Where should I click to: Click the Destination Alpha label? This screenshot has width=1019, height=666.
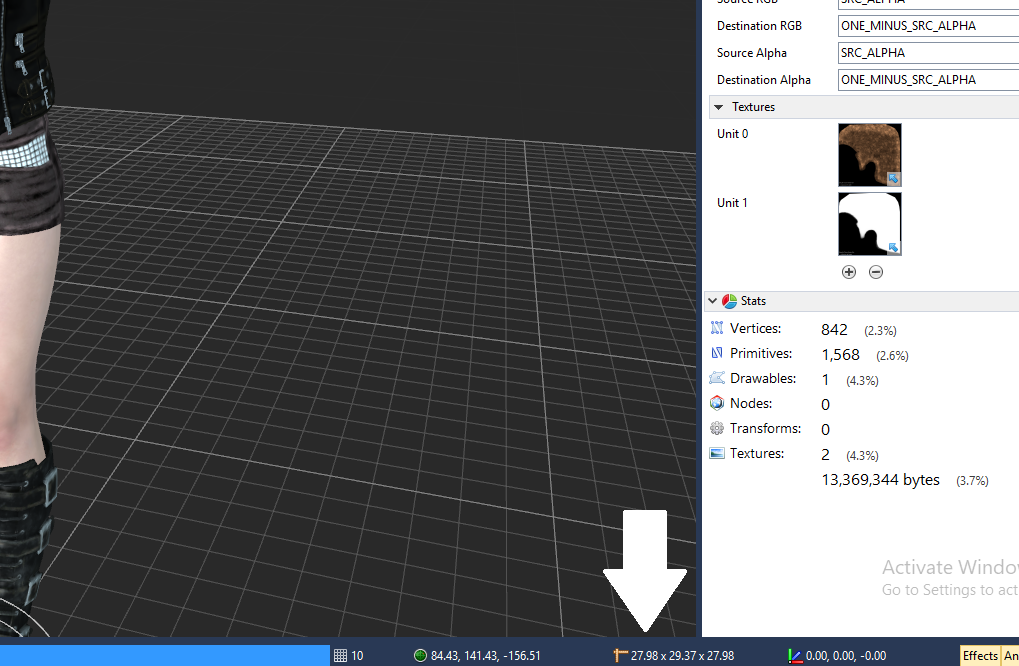pos(764,80)
